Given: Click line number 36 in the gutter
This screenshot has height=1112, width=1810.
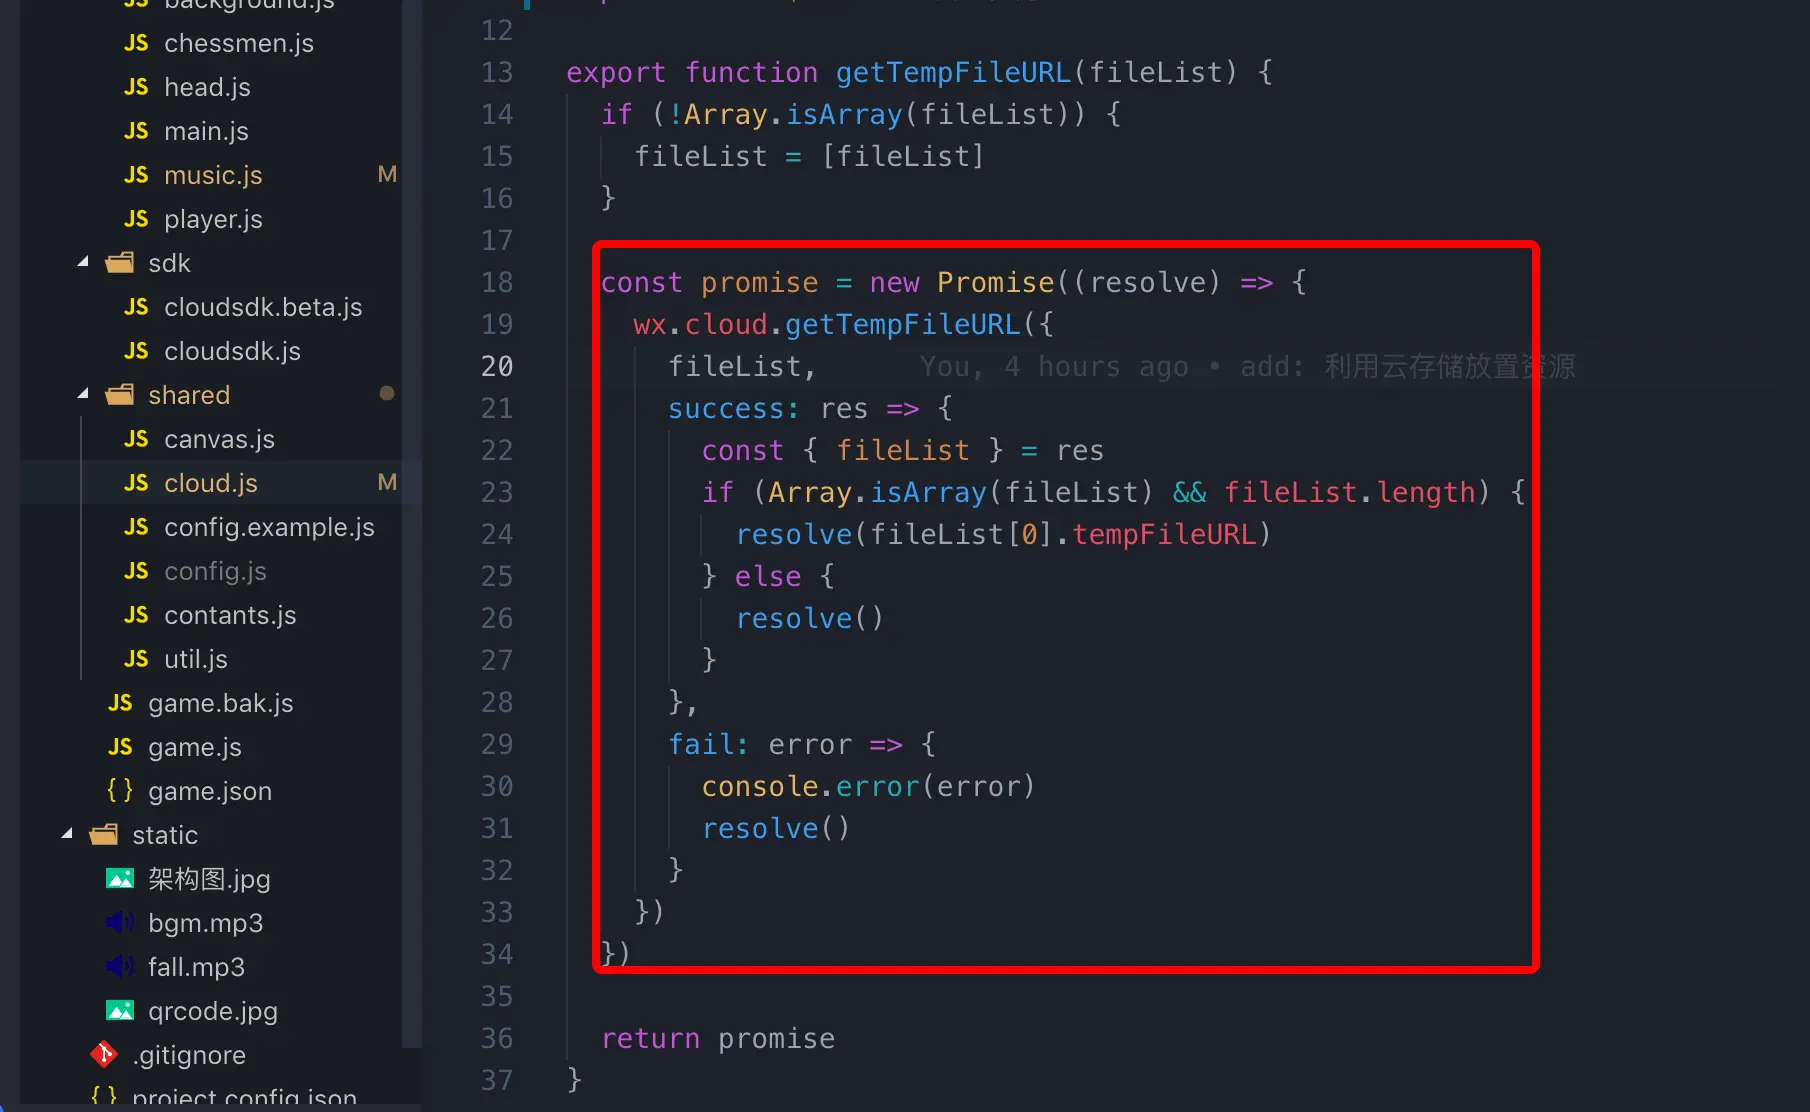Looking at the screenshot, I should (497, 1039).
